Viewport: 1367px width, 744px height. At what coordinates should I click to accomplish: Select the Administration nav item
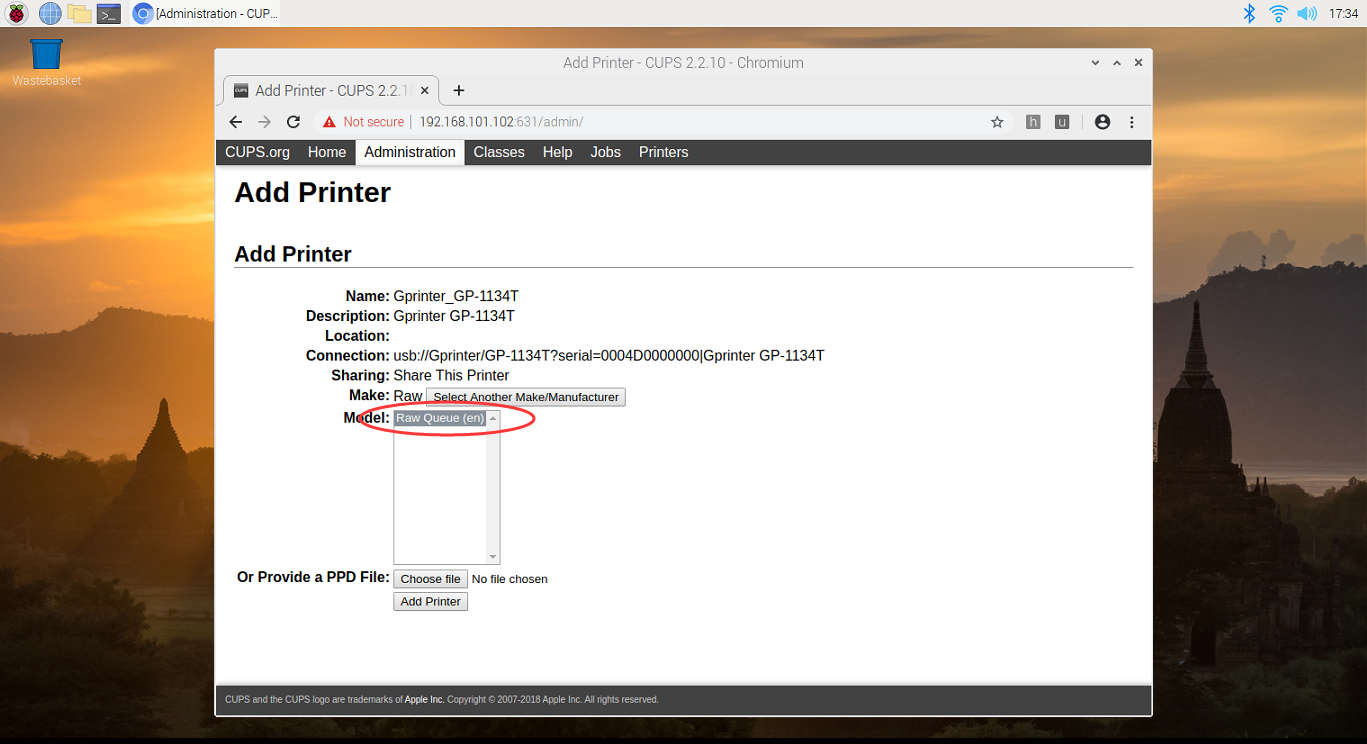coord(410,152)
